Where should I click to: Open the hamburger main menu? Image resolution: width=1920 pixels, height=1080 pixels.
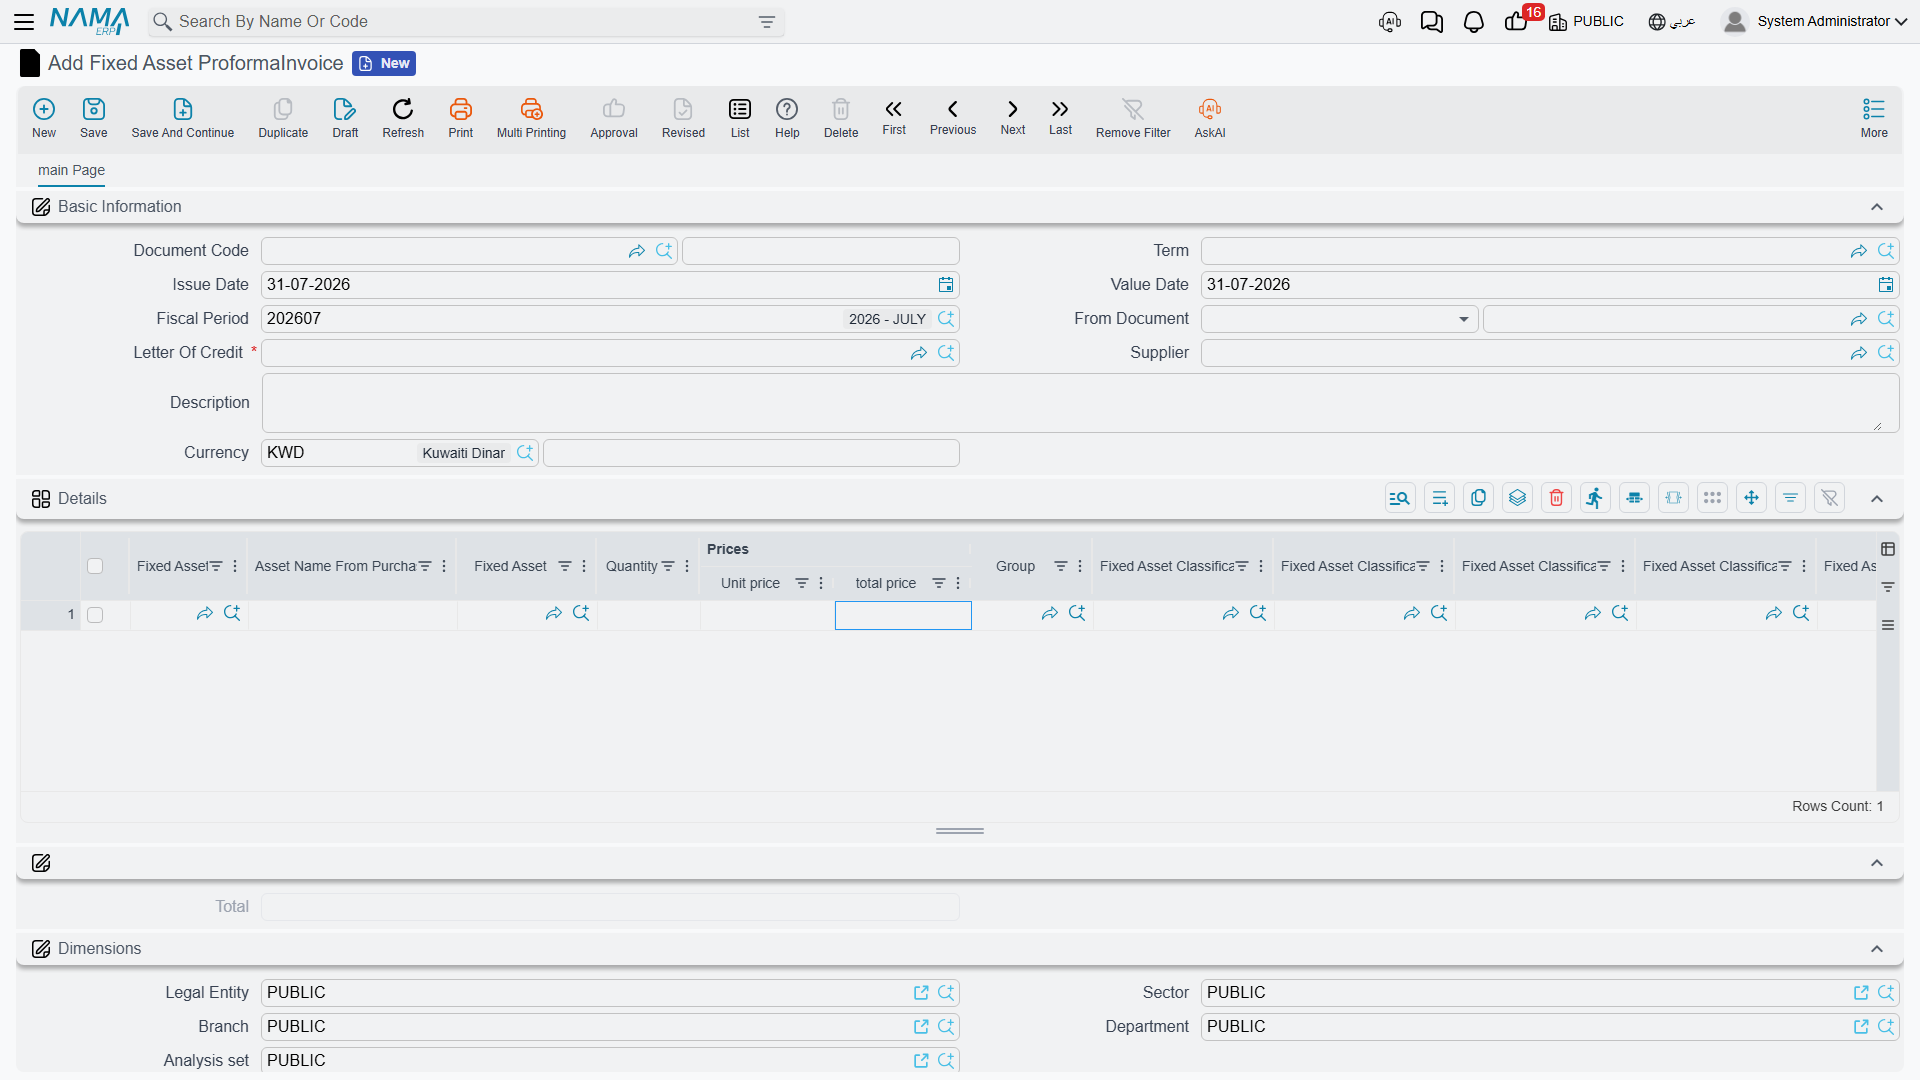24,21
